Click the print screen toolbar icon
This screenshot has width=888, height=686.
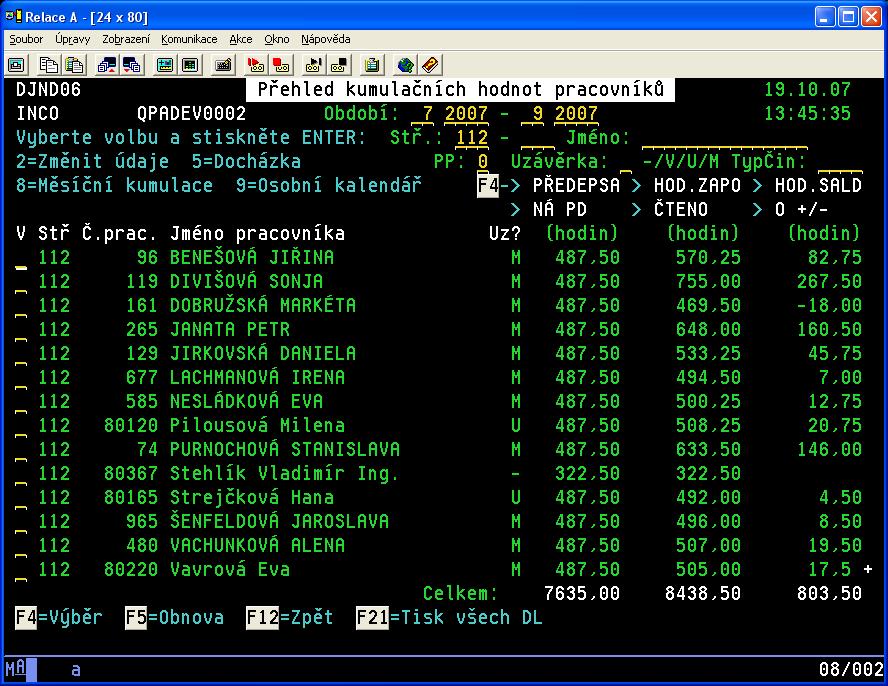pos(17,65)
